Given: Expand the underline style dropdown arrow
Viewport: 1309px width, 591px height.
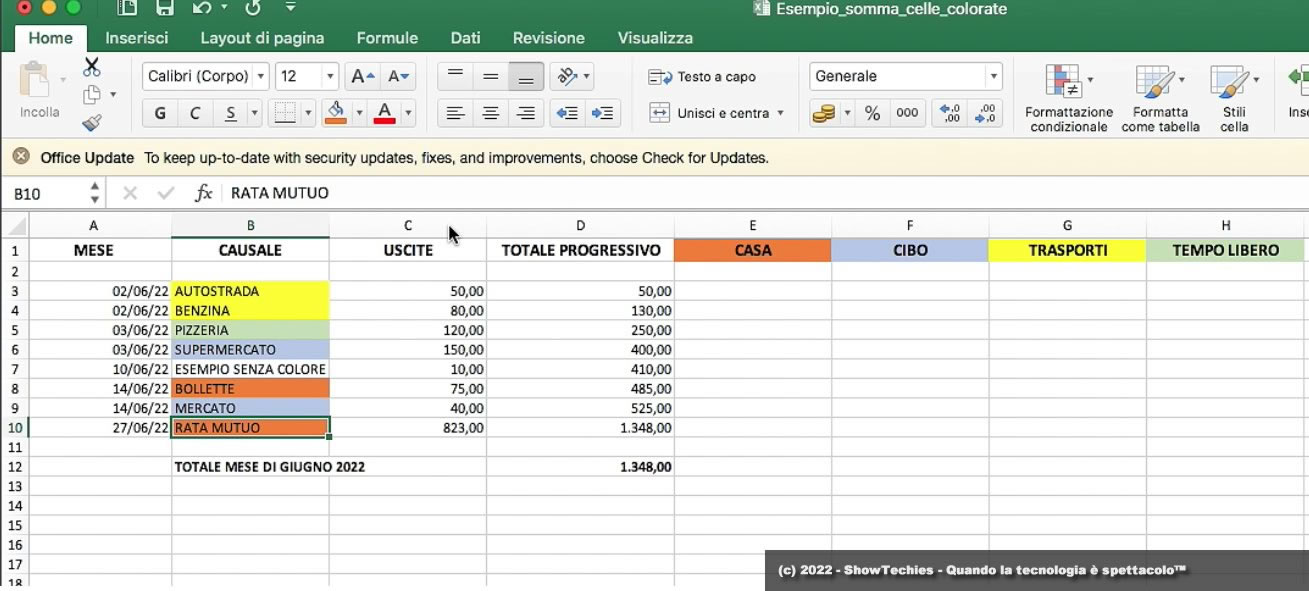Looking at the screenshot, I should click(x=254, y=113).
